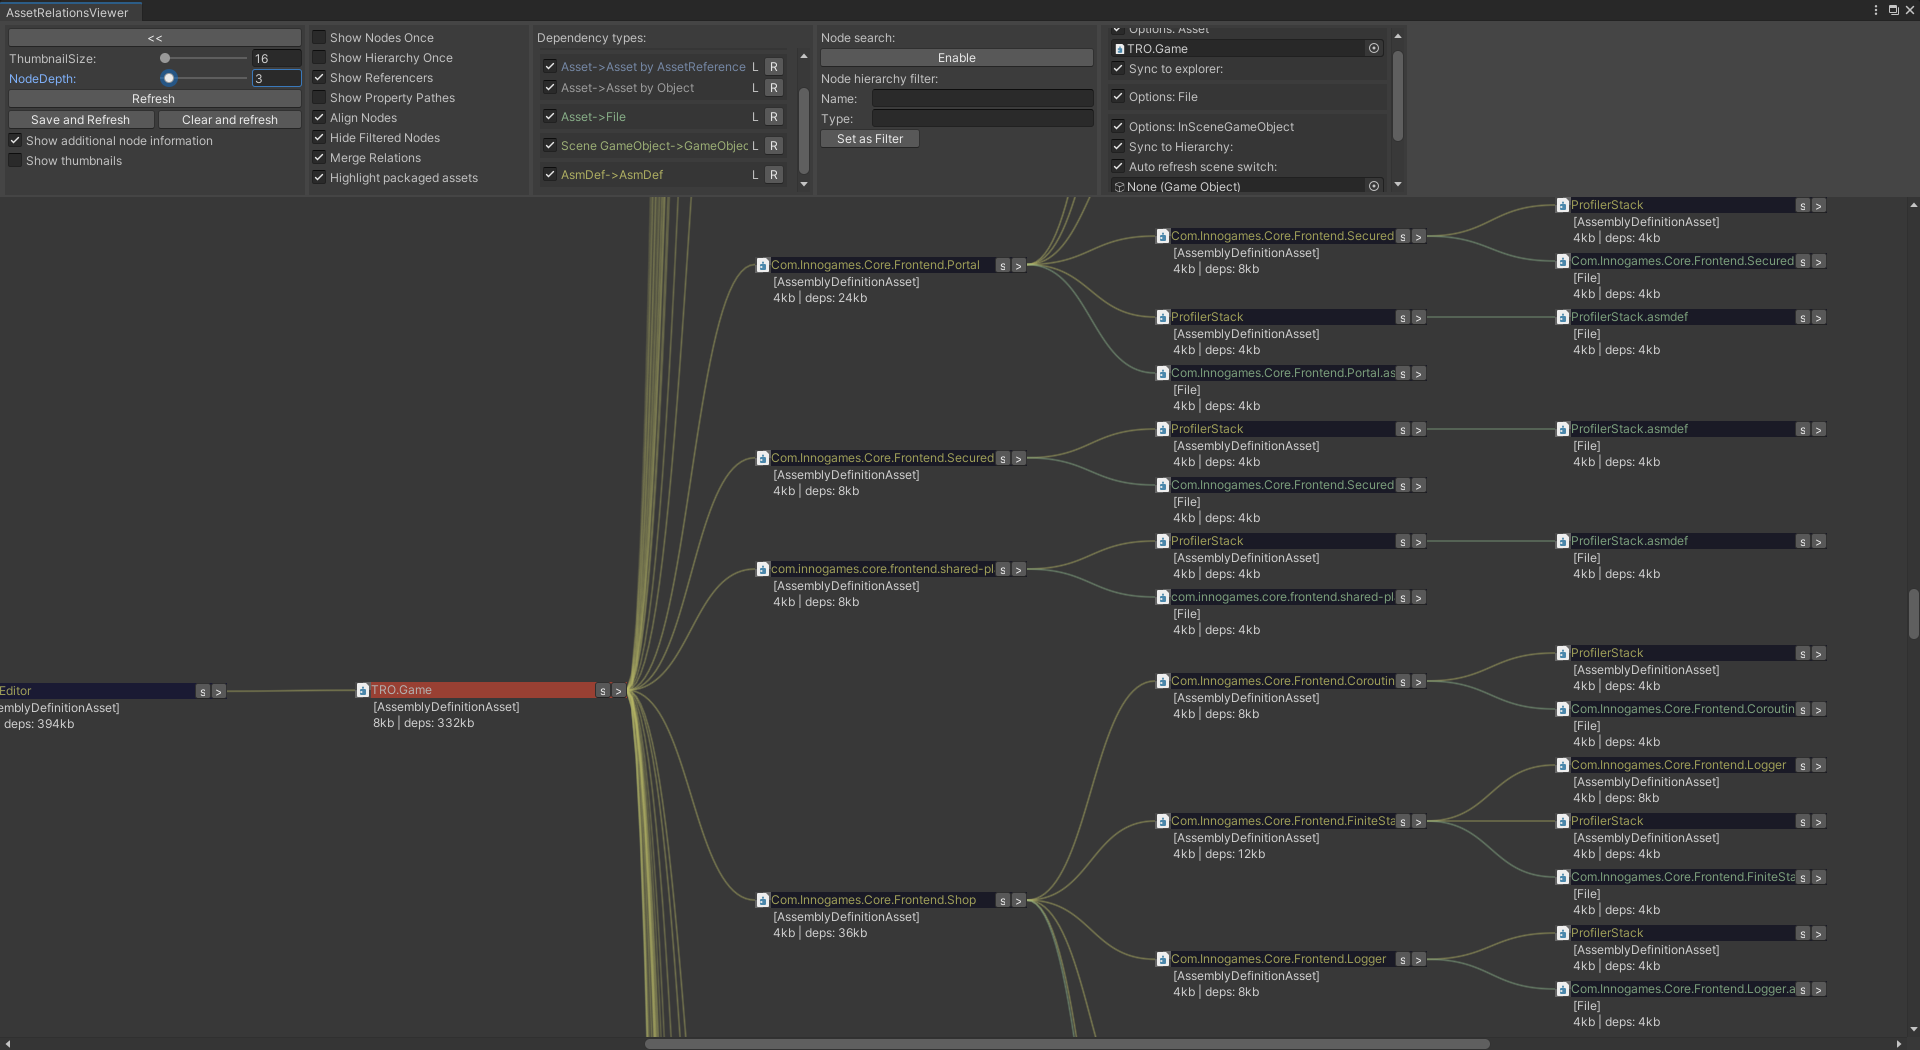Viewport: 1920px width, 1050px height.
Task: Click the 's' button on Frontend.Logger.asmdef file node
Action: coord(1803,990)
